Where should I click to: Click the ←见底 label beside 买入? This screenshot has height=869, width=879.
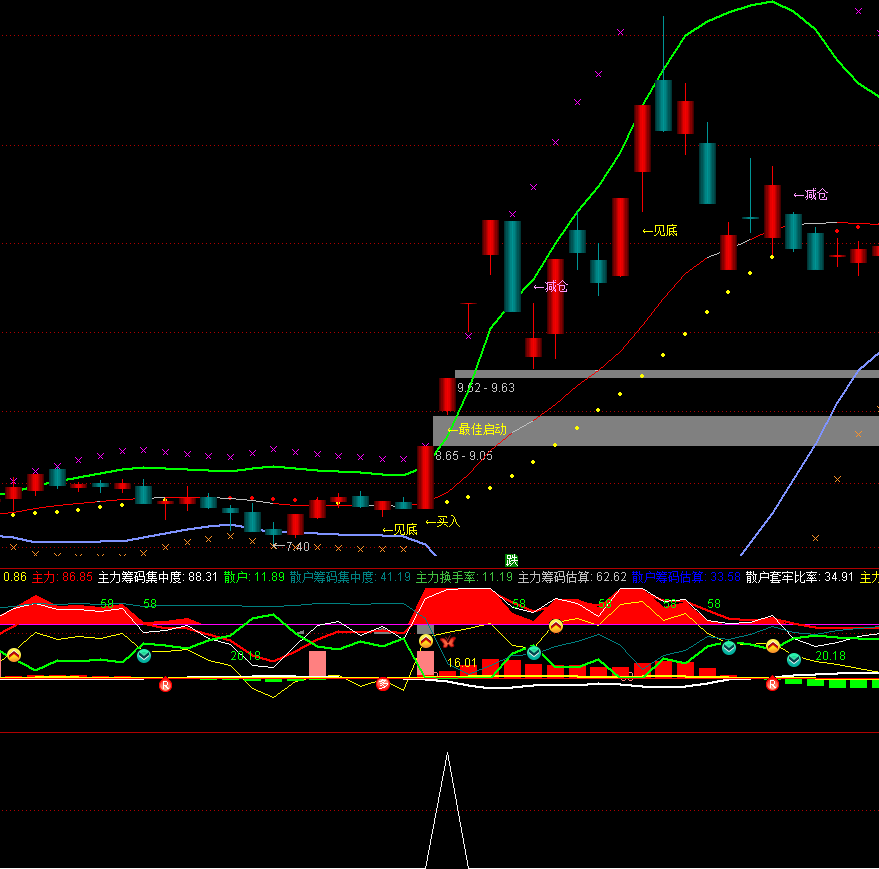(399, 529)
